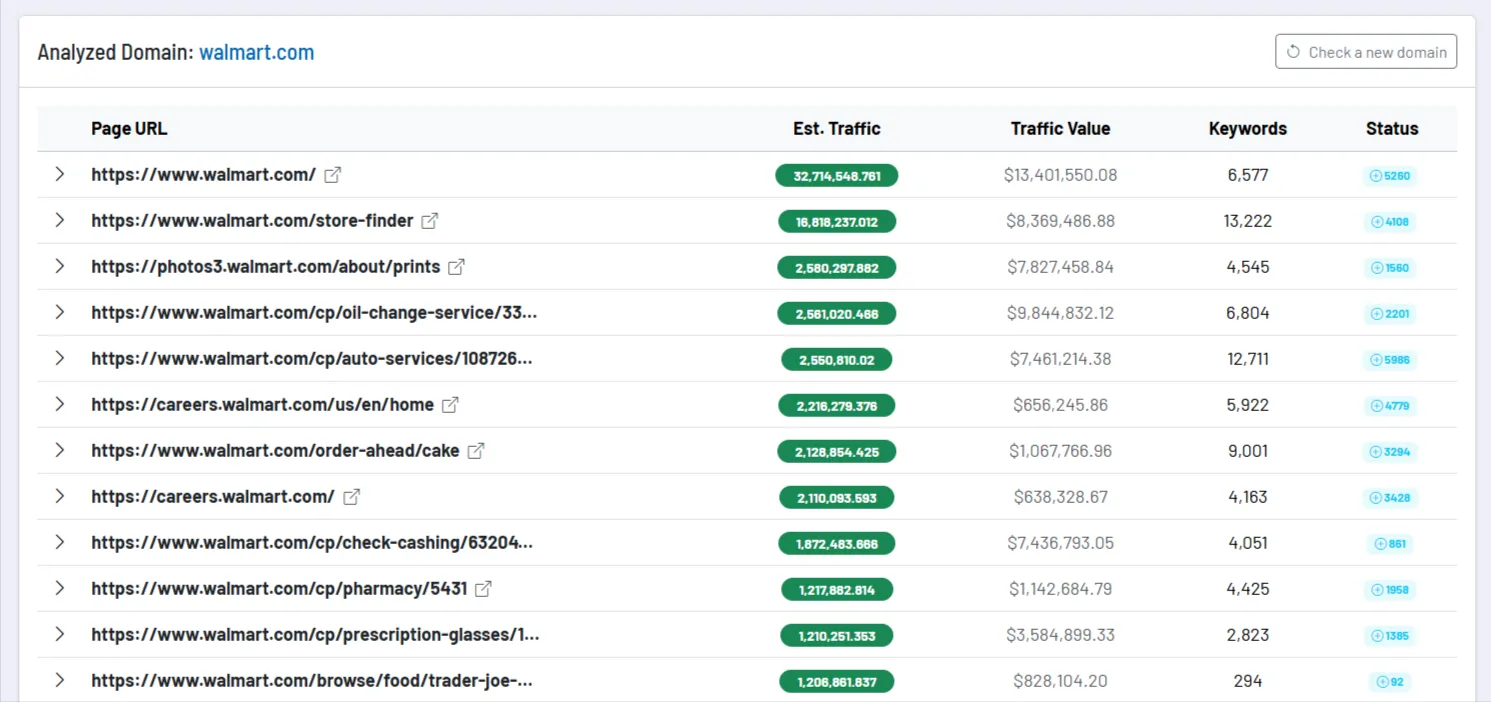The width and height of the screenshot is (1491, 702).
Task: Click status badge 4779
Action: point(1390,406)
